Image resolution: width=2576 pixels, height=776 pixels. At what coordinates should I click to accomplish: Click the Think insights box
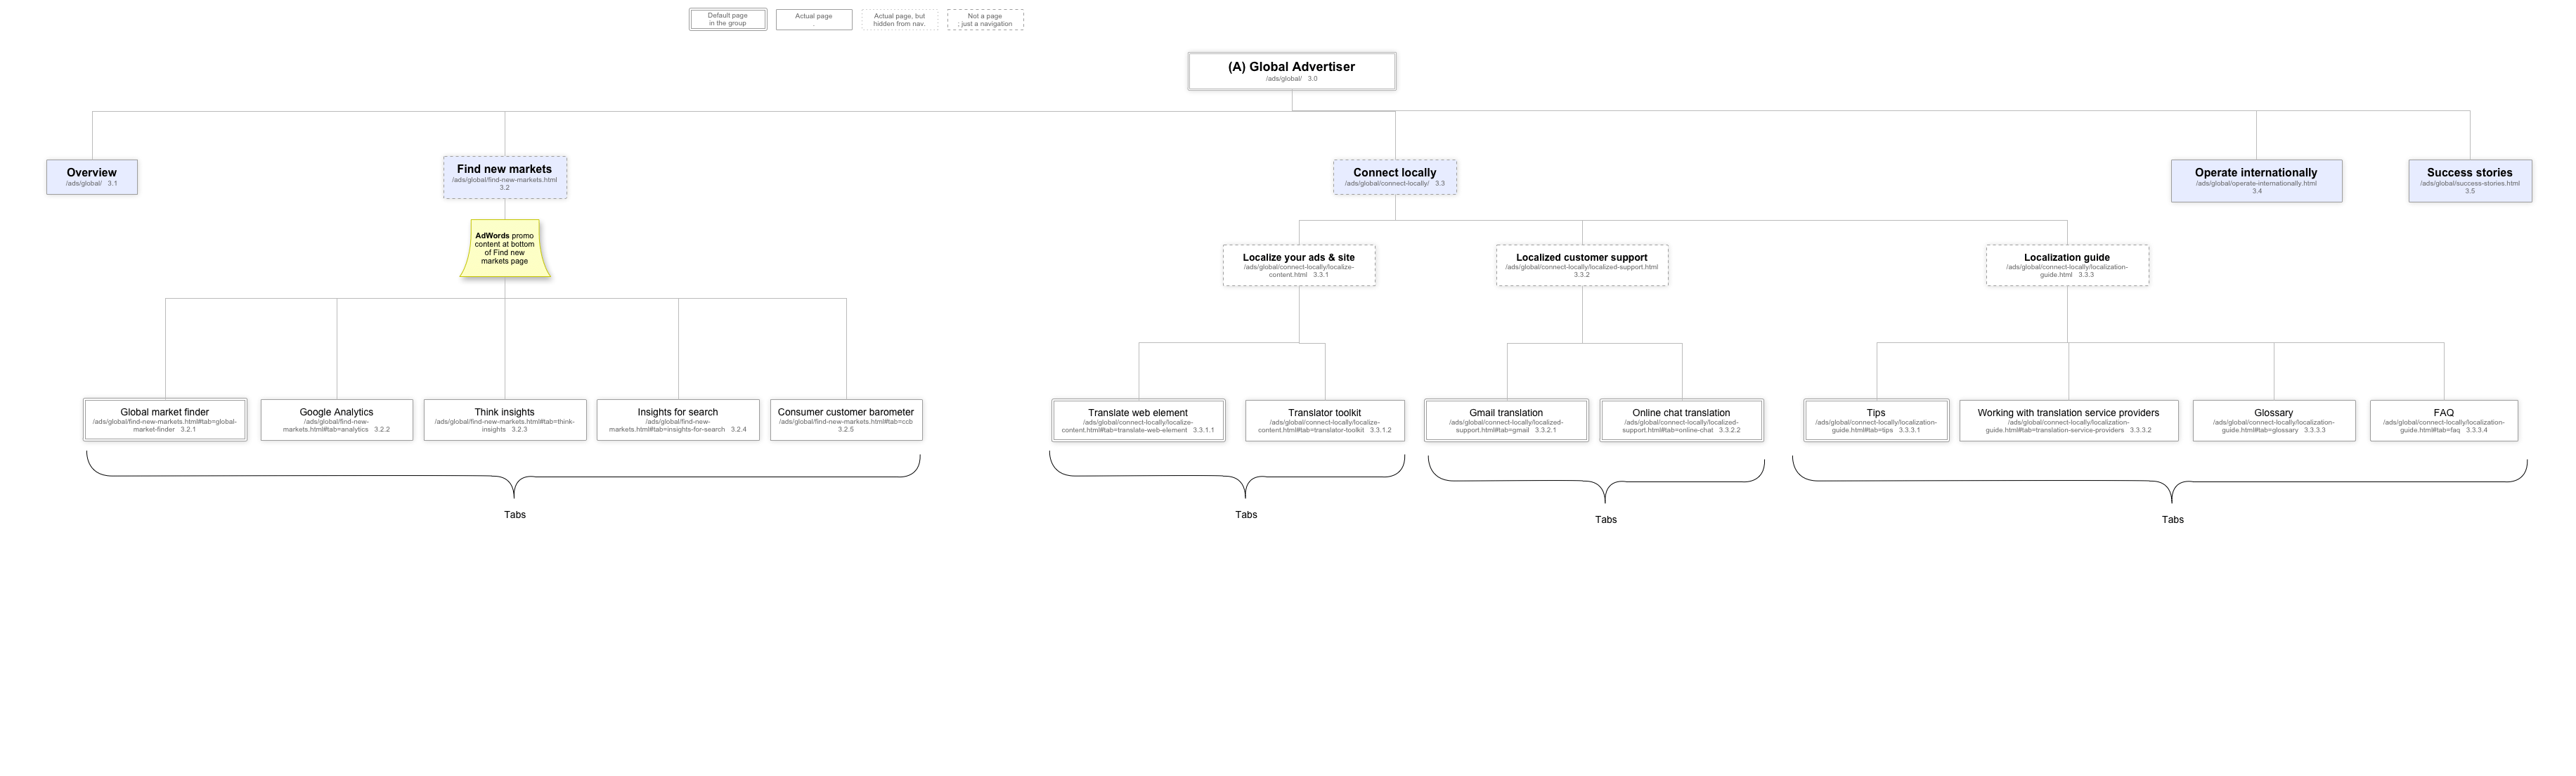505,420
